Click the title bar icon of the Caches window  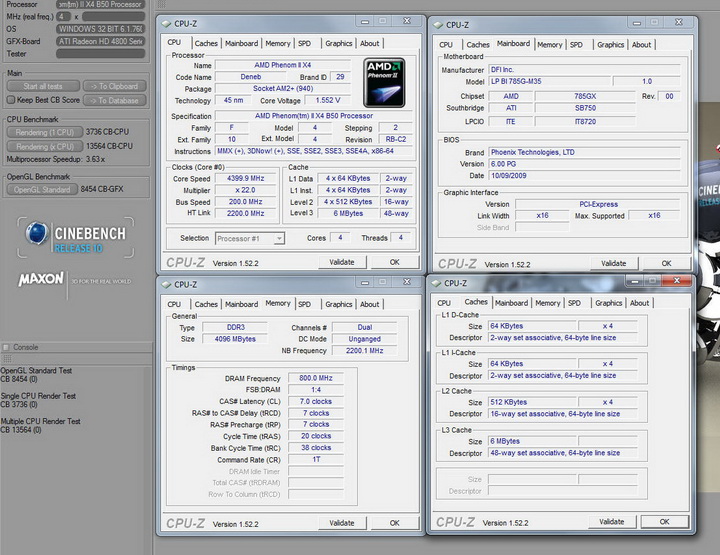coord(437,284)
